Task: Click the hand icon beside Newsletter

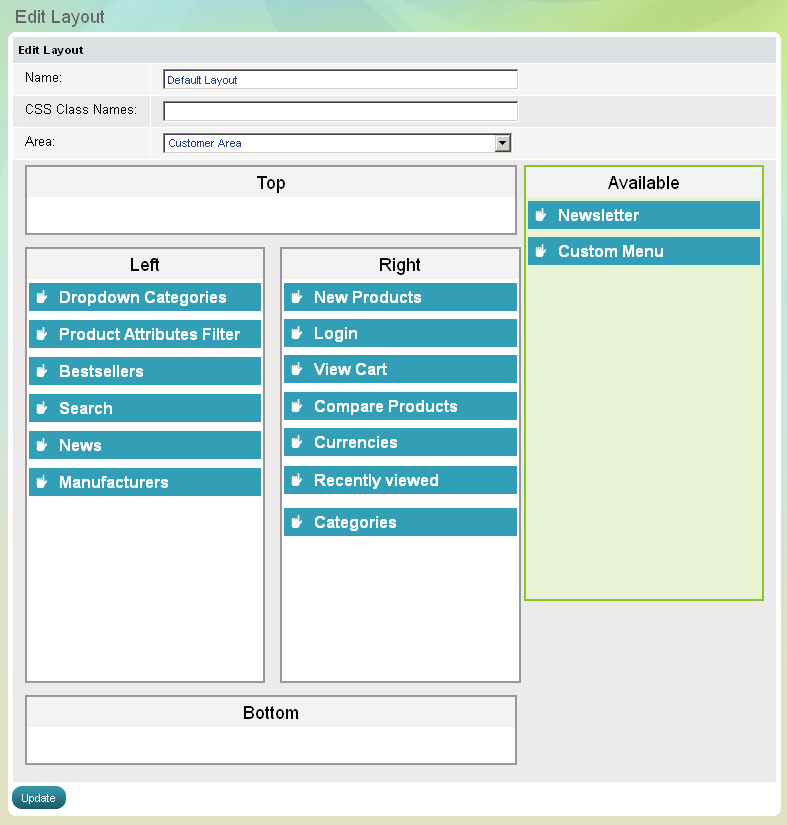Action: click(541, 215)
